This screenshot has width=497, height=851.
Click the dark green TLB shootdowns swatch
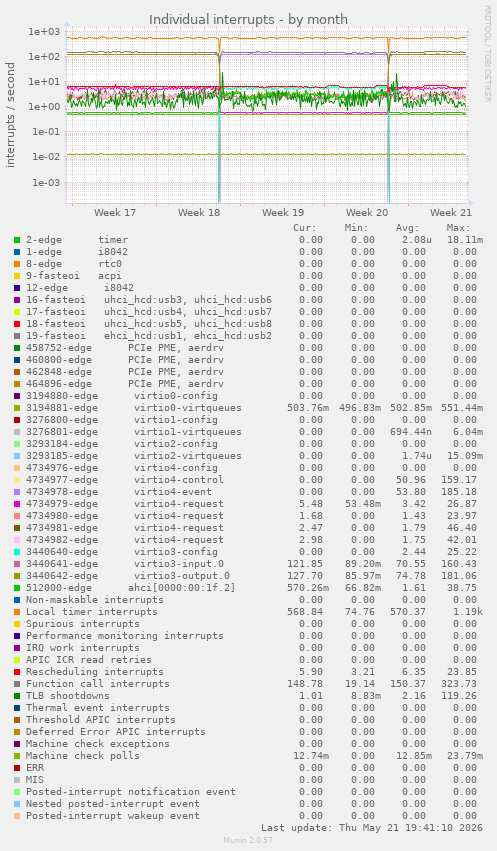[17, 696]
